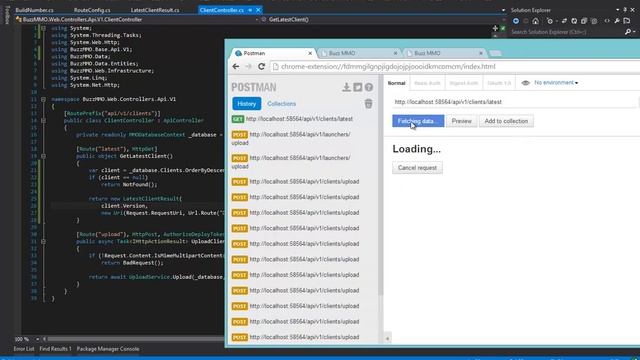Open the 100 % zoom dropdown

[38, 339]
